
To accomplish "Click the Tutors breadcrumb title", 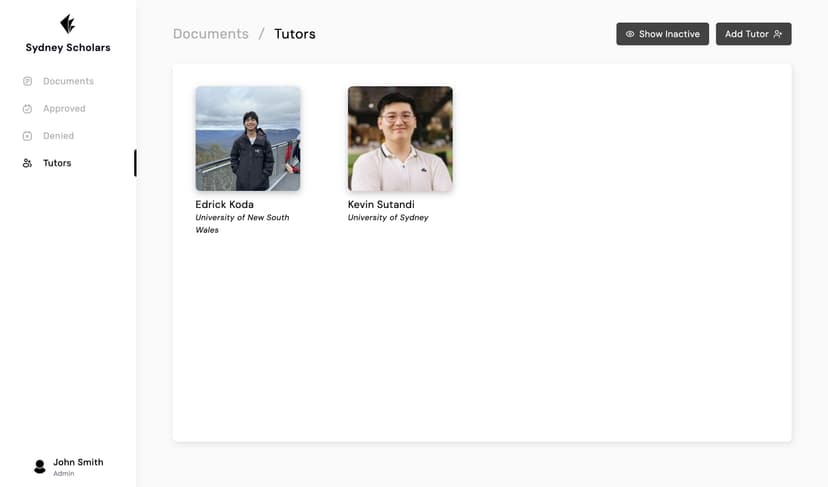I will [295, 34].
